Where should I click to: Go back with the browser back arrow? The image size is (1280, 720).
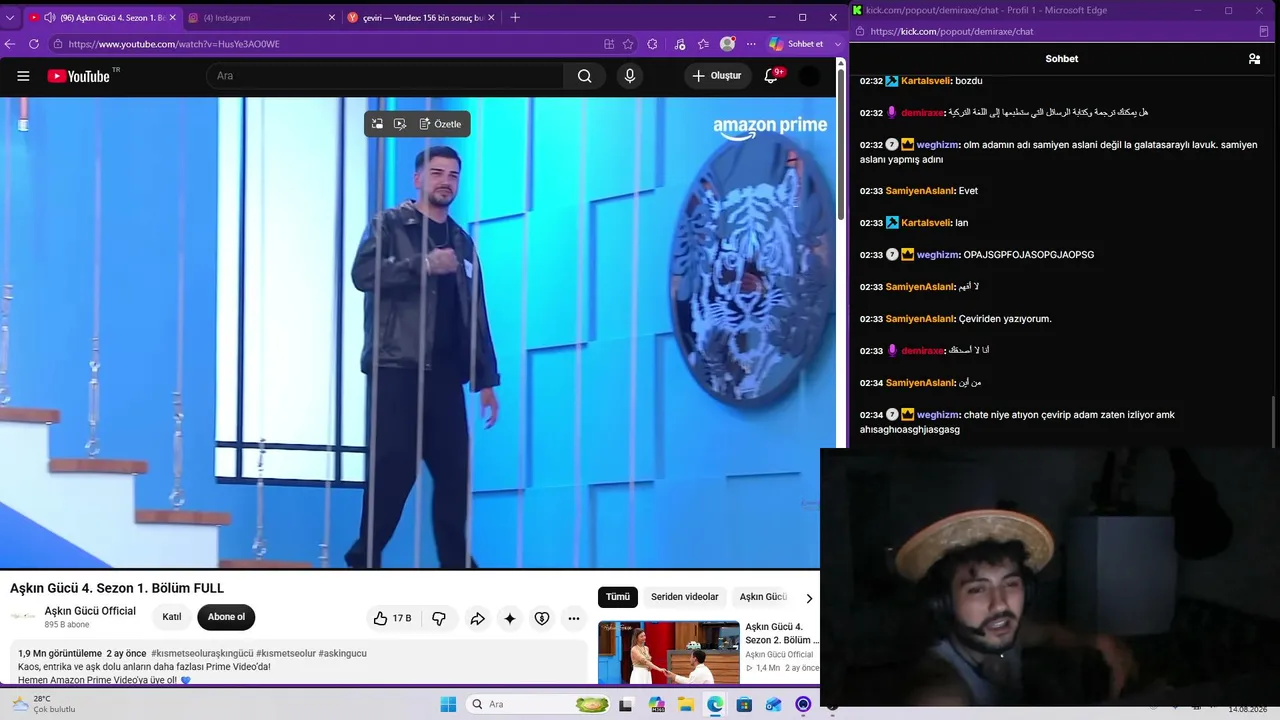point(10,44)
